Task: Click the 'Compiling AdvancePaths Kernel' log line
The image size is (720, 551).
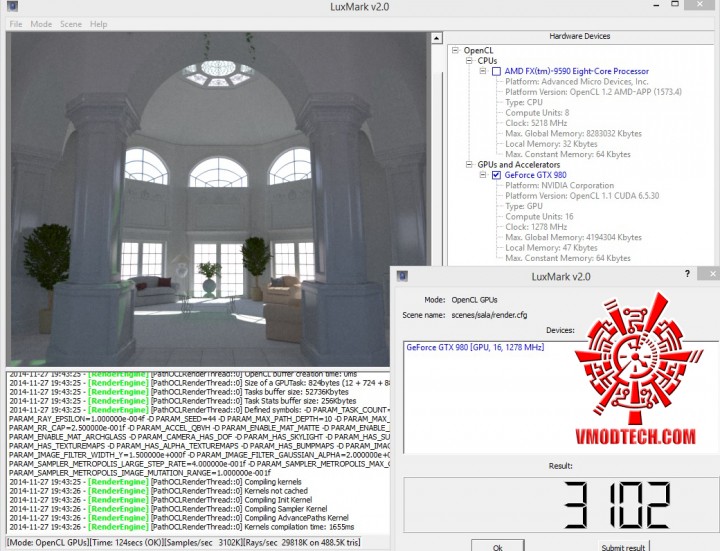Action: 179,518
